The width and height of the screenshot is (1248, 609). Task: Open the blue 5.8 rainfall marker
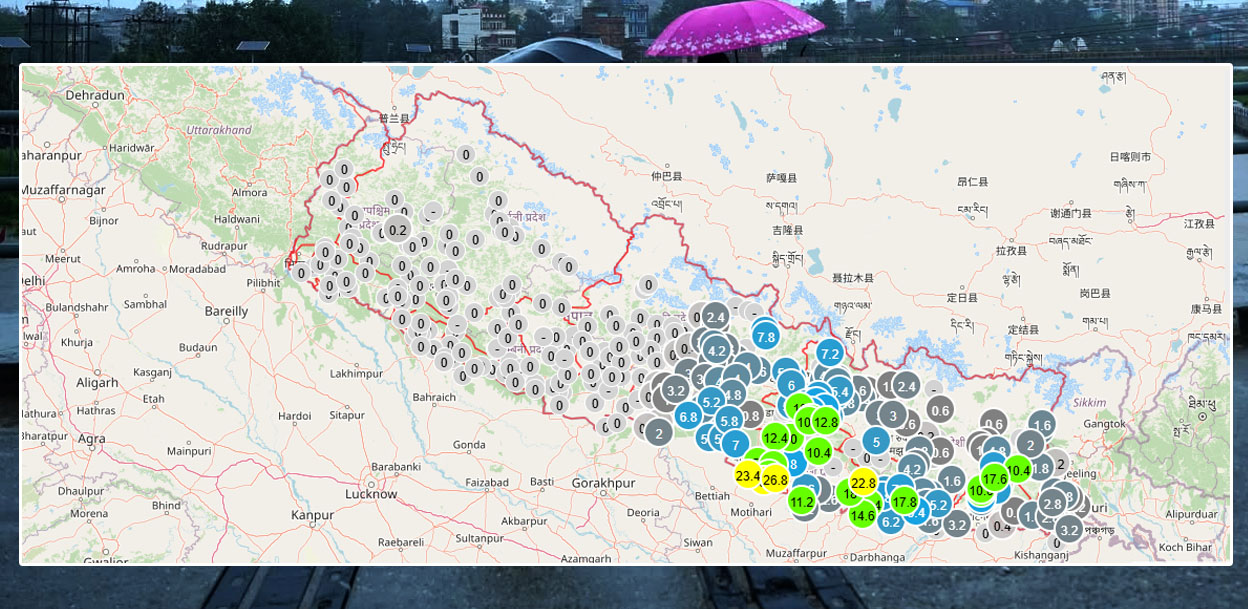(x=729, y=421)
